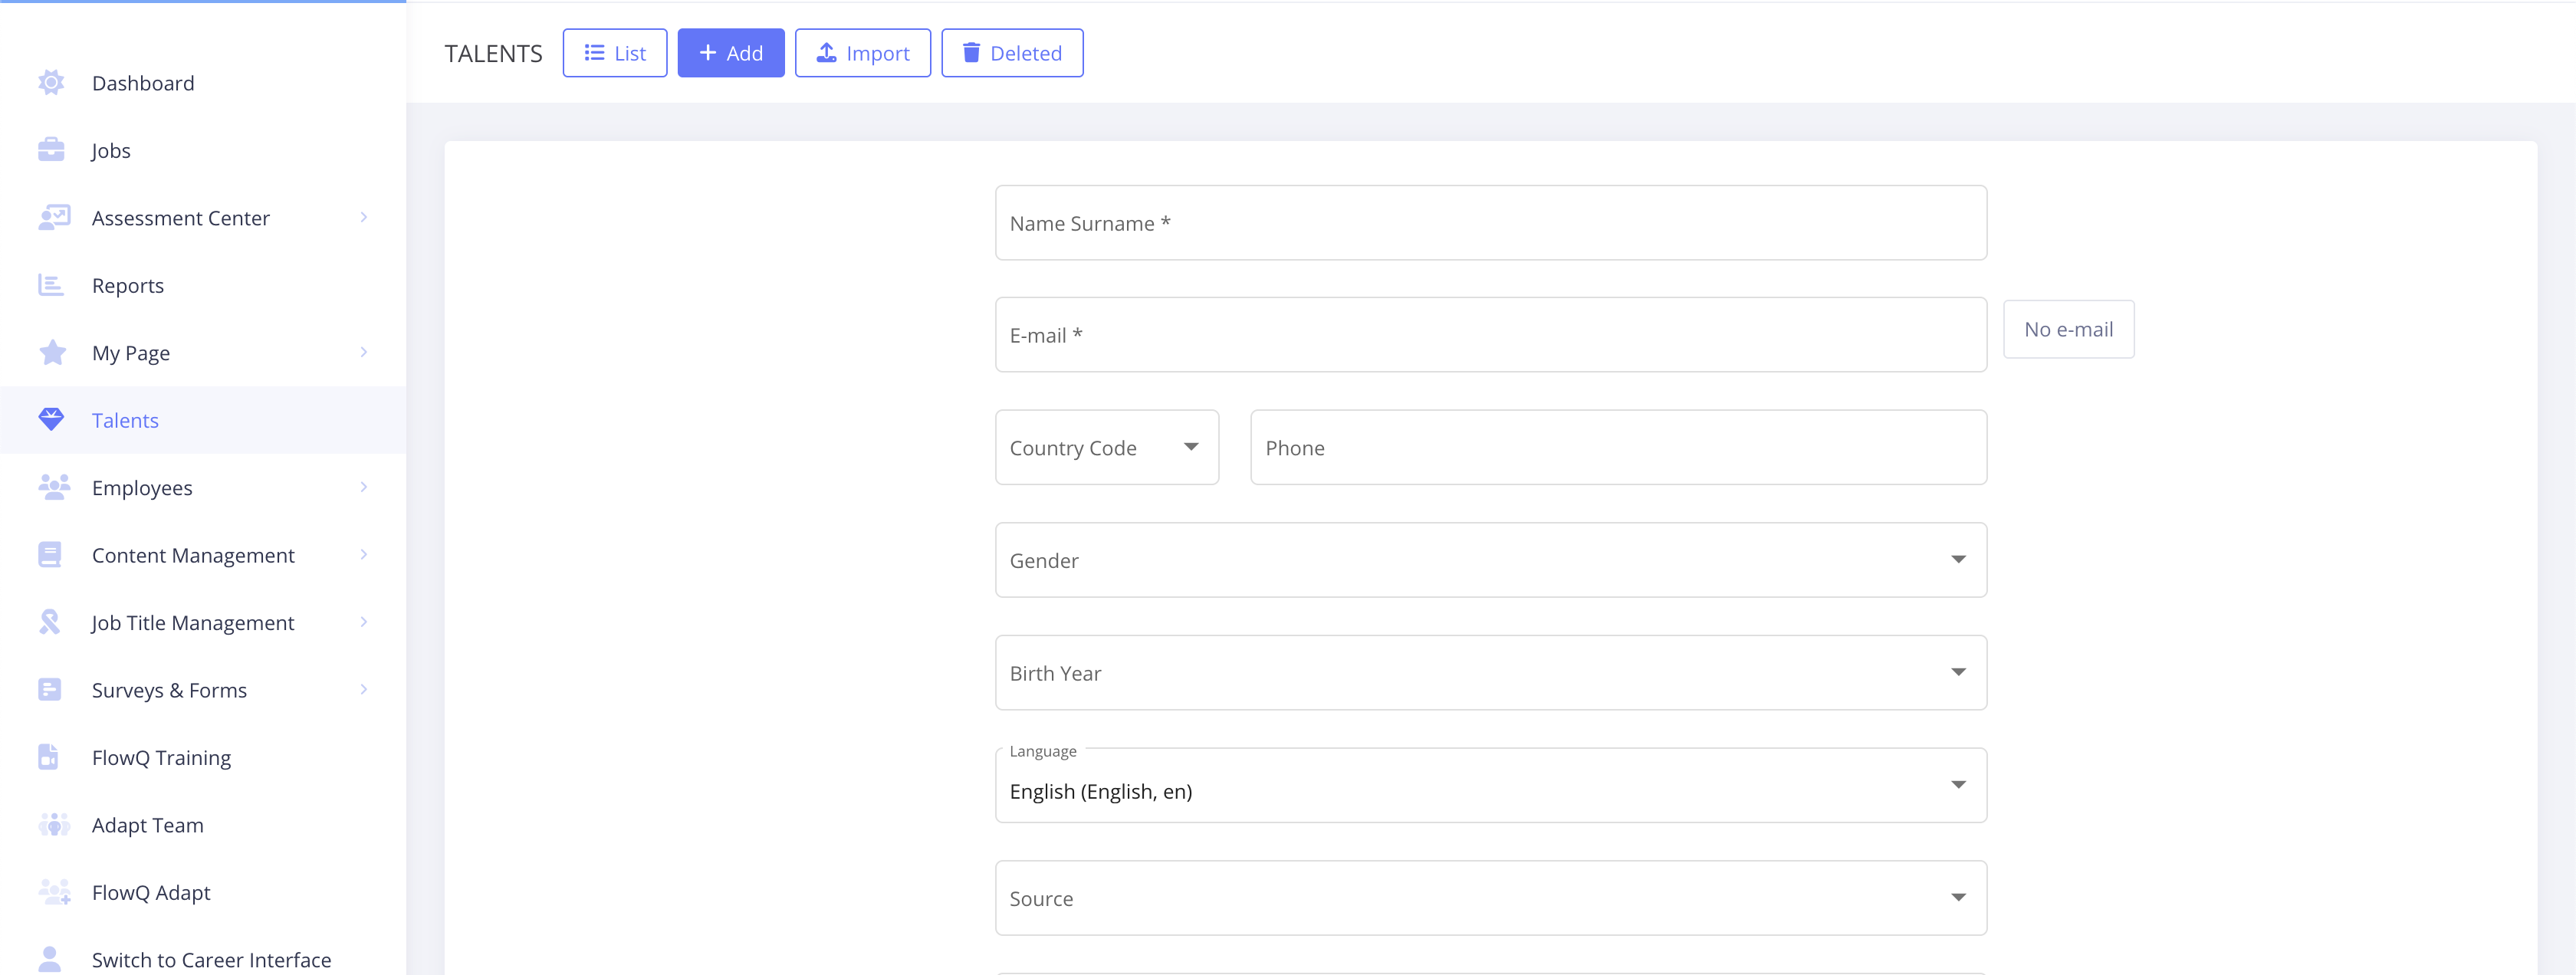
Task: Open the Deleted talents view
Action: (x=1011, y=53)
